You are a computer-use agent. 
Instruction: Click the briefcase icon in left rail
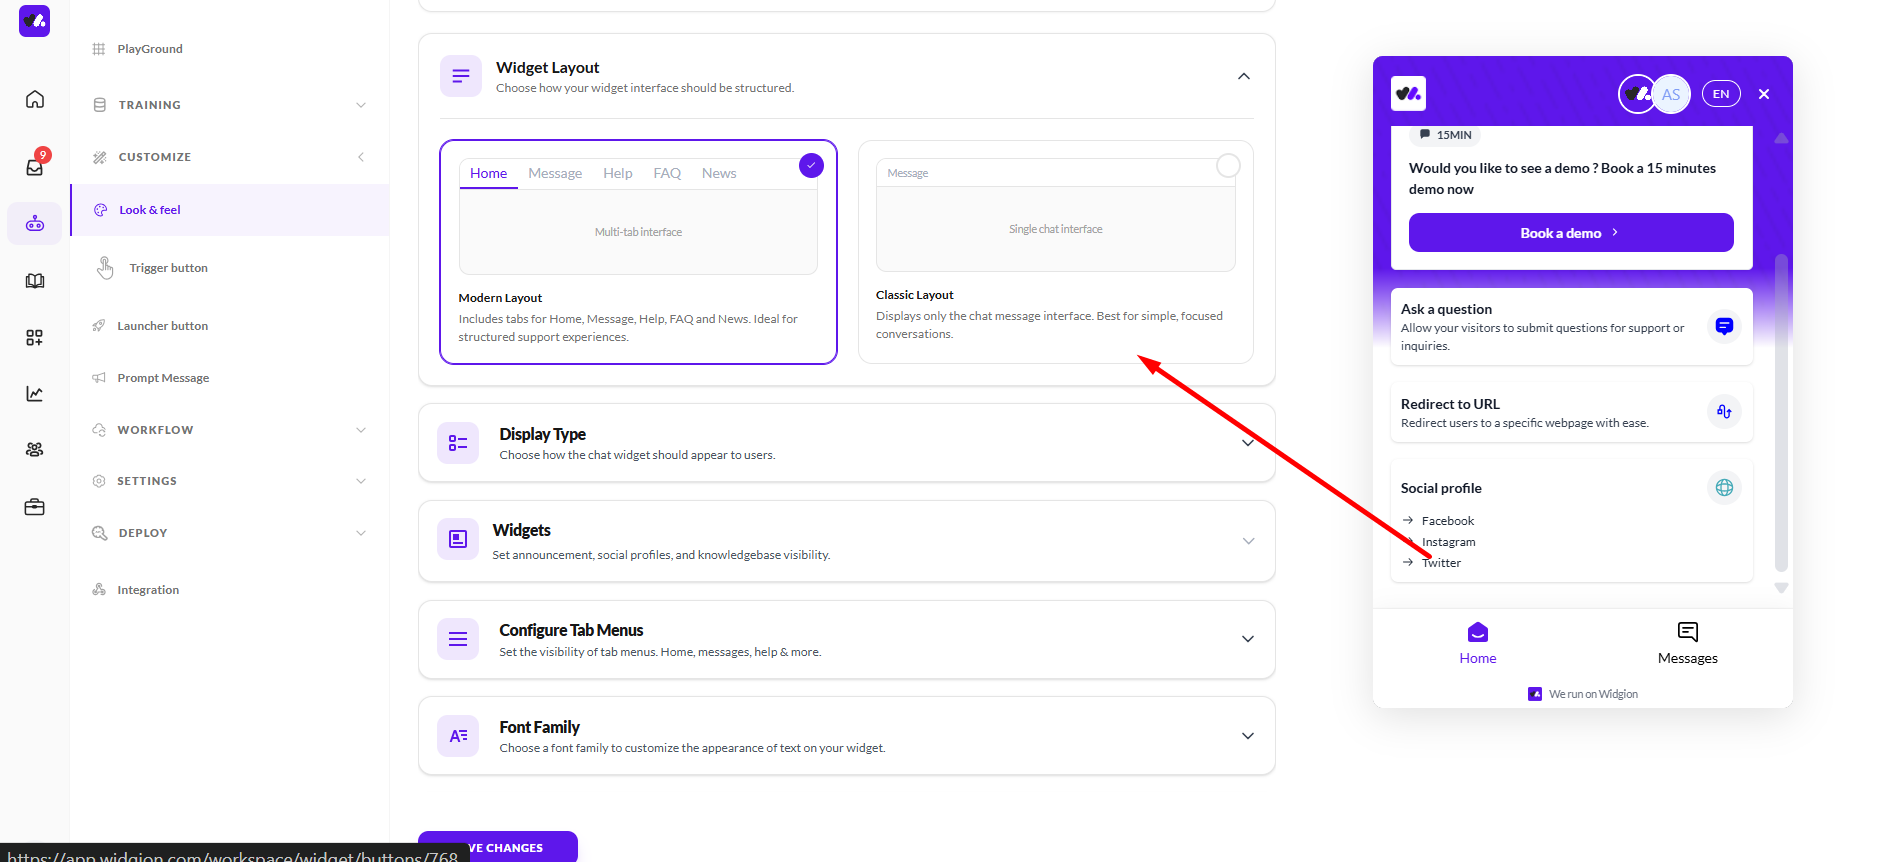[x=35, y=507]
